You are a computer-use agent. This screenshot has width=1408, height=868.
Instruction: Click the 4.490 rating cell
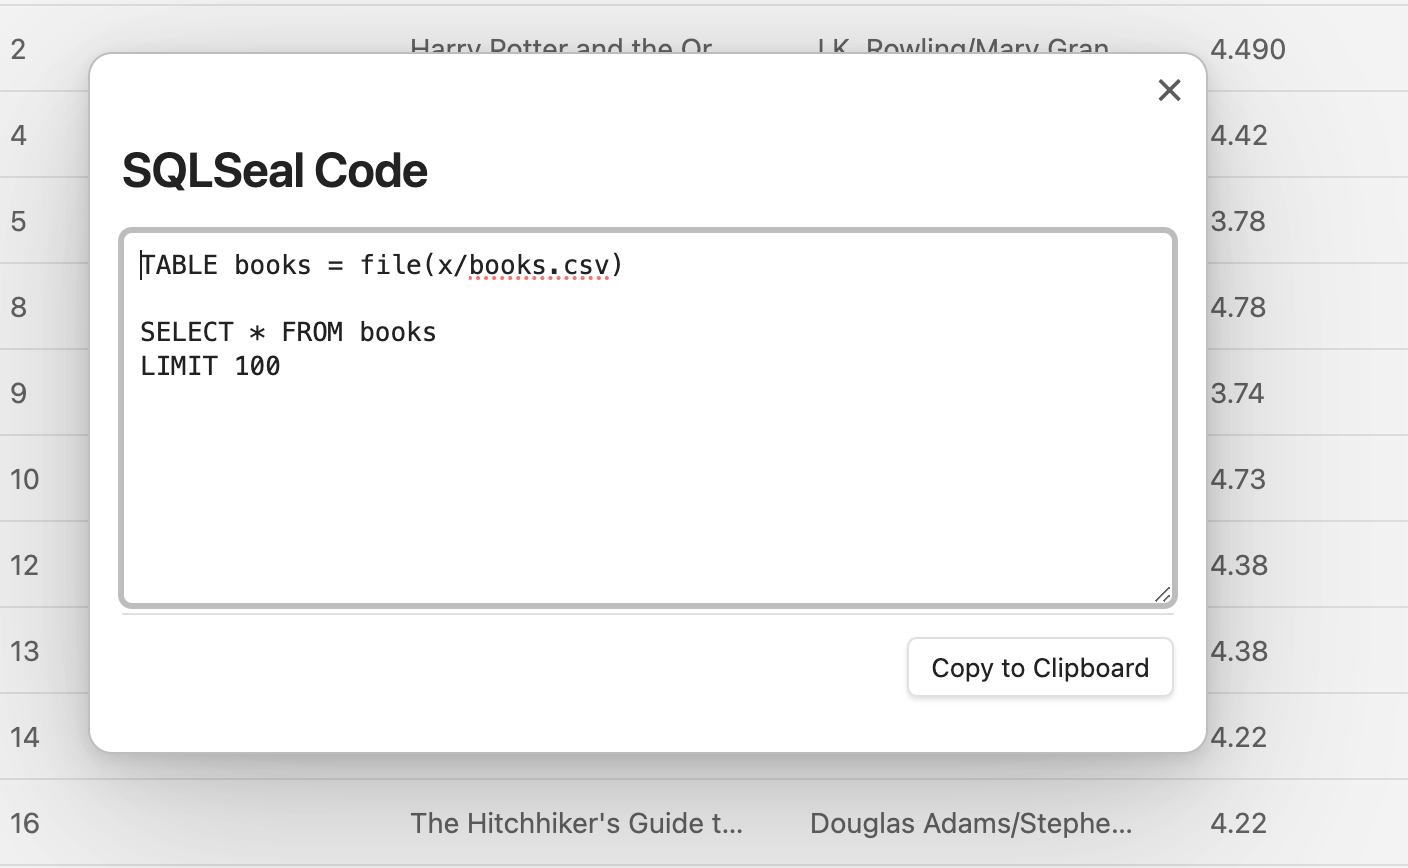pyautogui.click(x=1247, y=49)
